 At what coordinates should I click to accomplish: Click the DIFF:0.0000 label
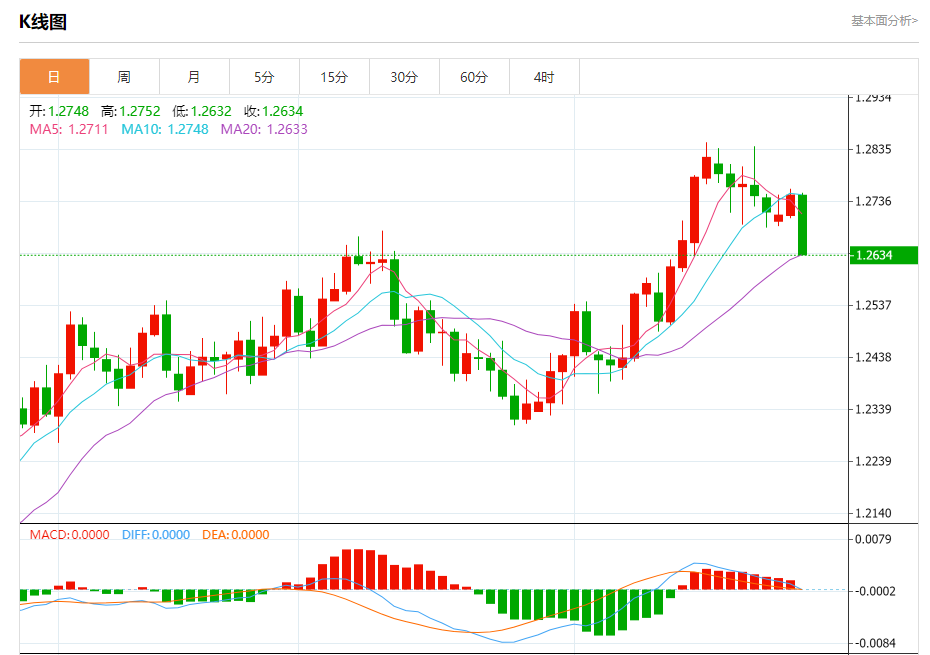click(156, 535)
